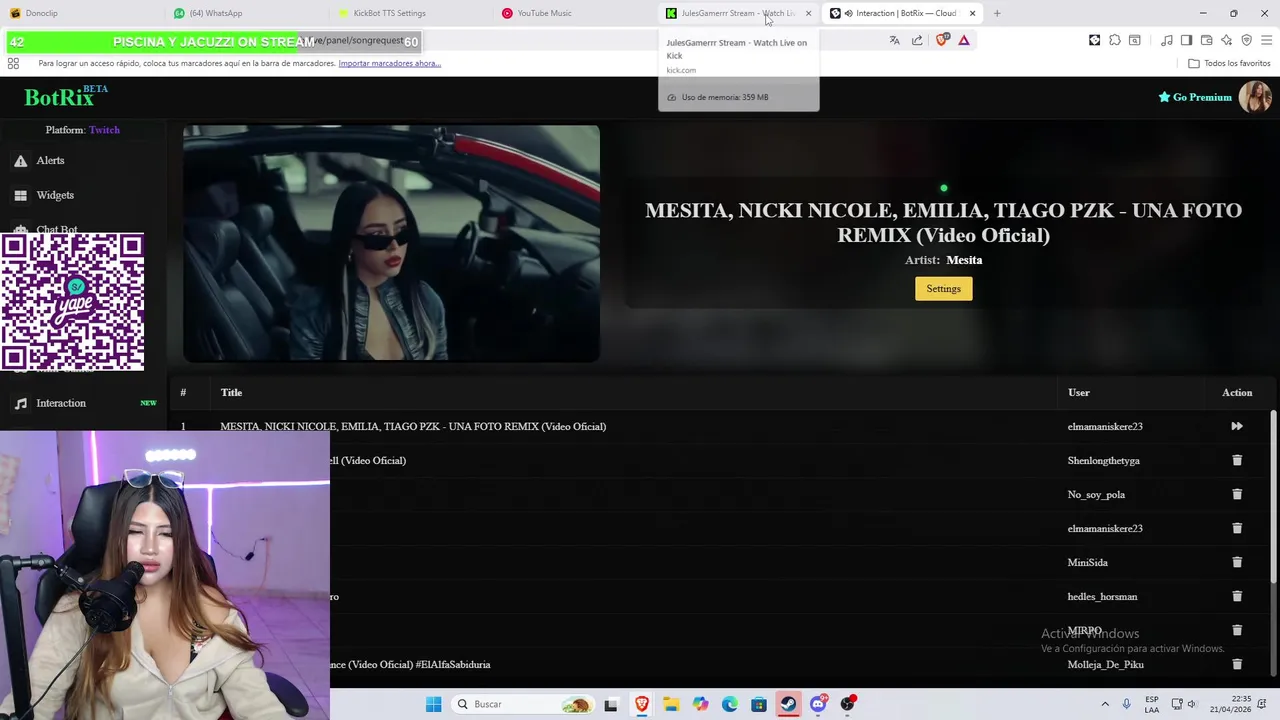Open the extensions puzzle icon

[x=1115, y=40]
